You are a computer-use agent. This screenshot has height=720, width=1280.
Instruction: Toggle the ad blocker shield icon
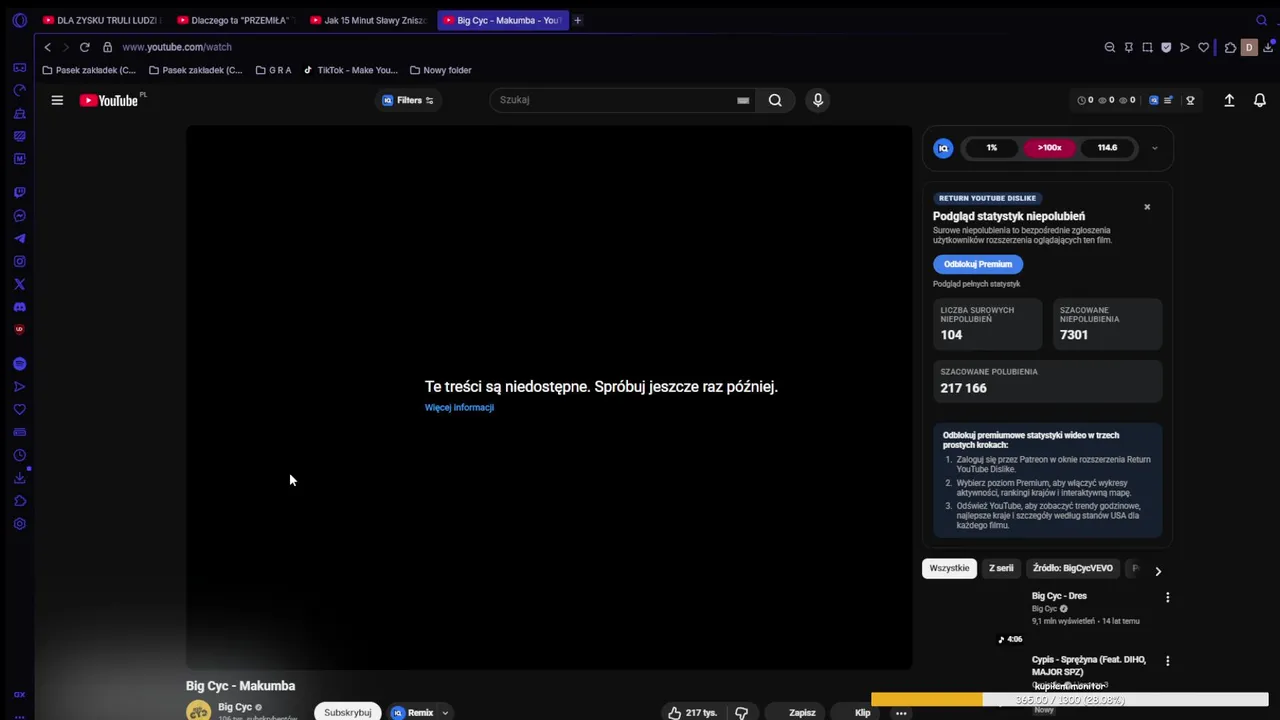click(x=1166, y=47)
